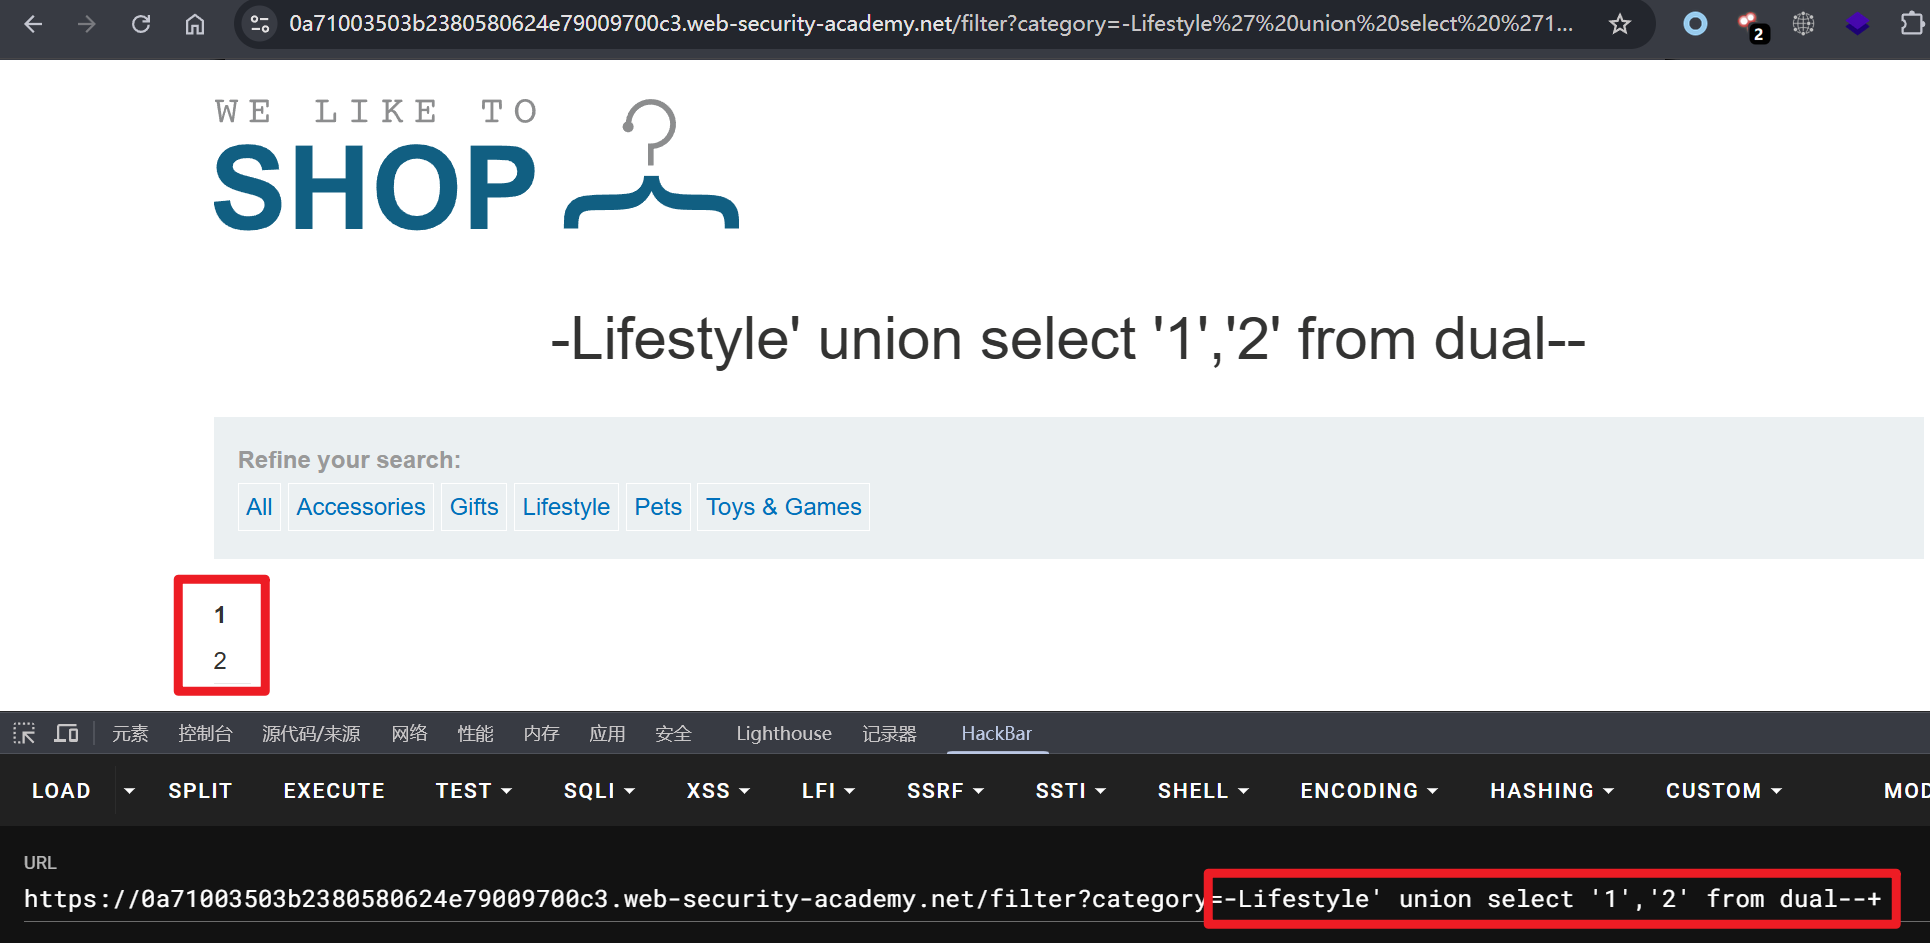1930x943 pixels.
Task: Bookmark this page with star icon
Action: (1620, 24)
